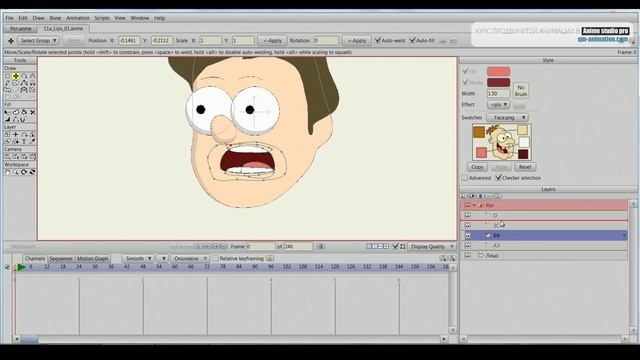
Task: Select the Select Shape fill tool
Action: point(7,112)
